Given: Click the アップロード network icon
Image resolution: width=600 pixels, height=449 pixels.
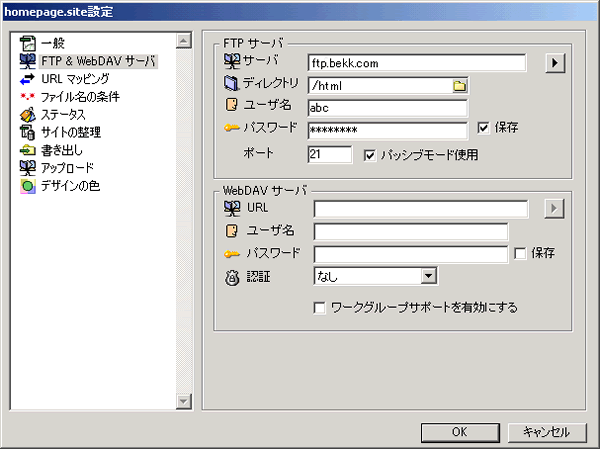Looking at the screenshot, I should [x=28, y=168].
